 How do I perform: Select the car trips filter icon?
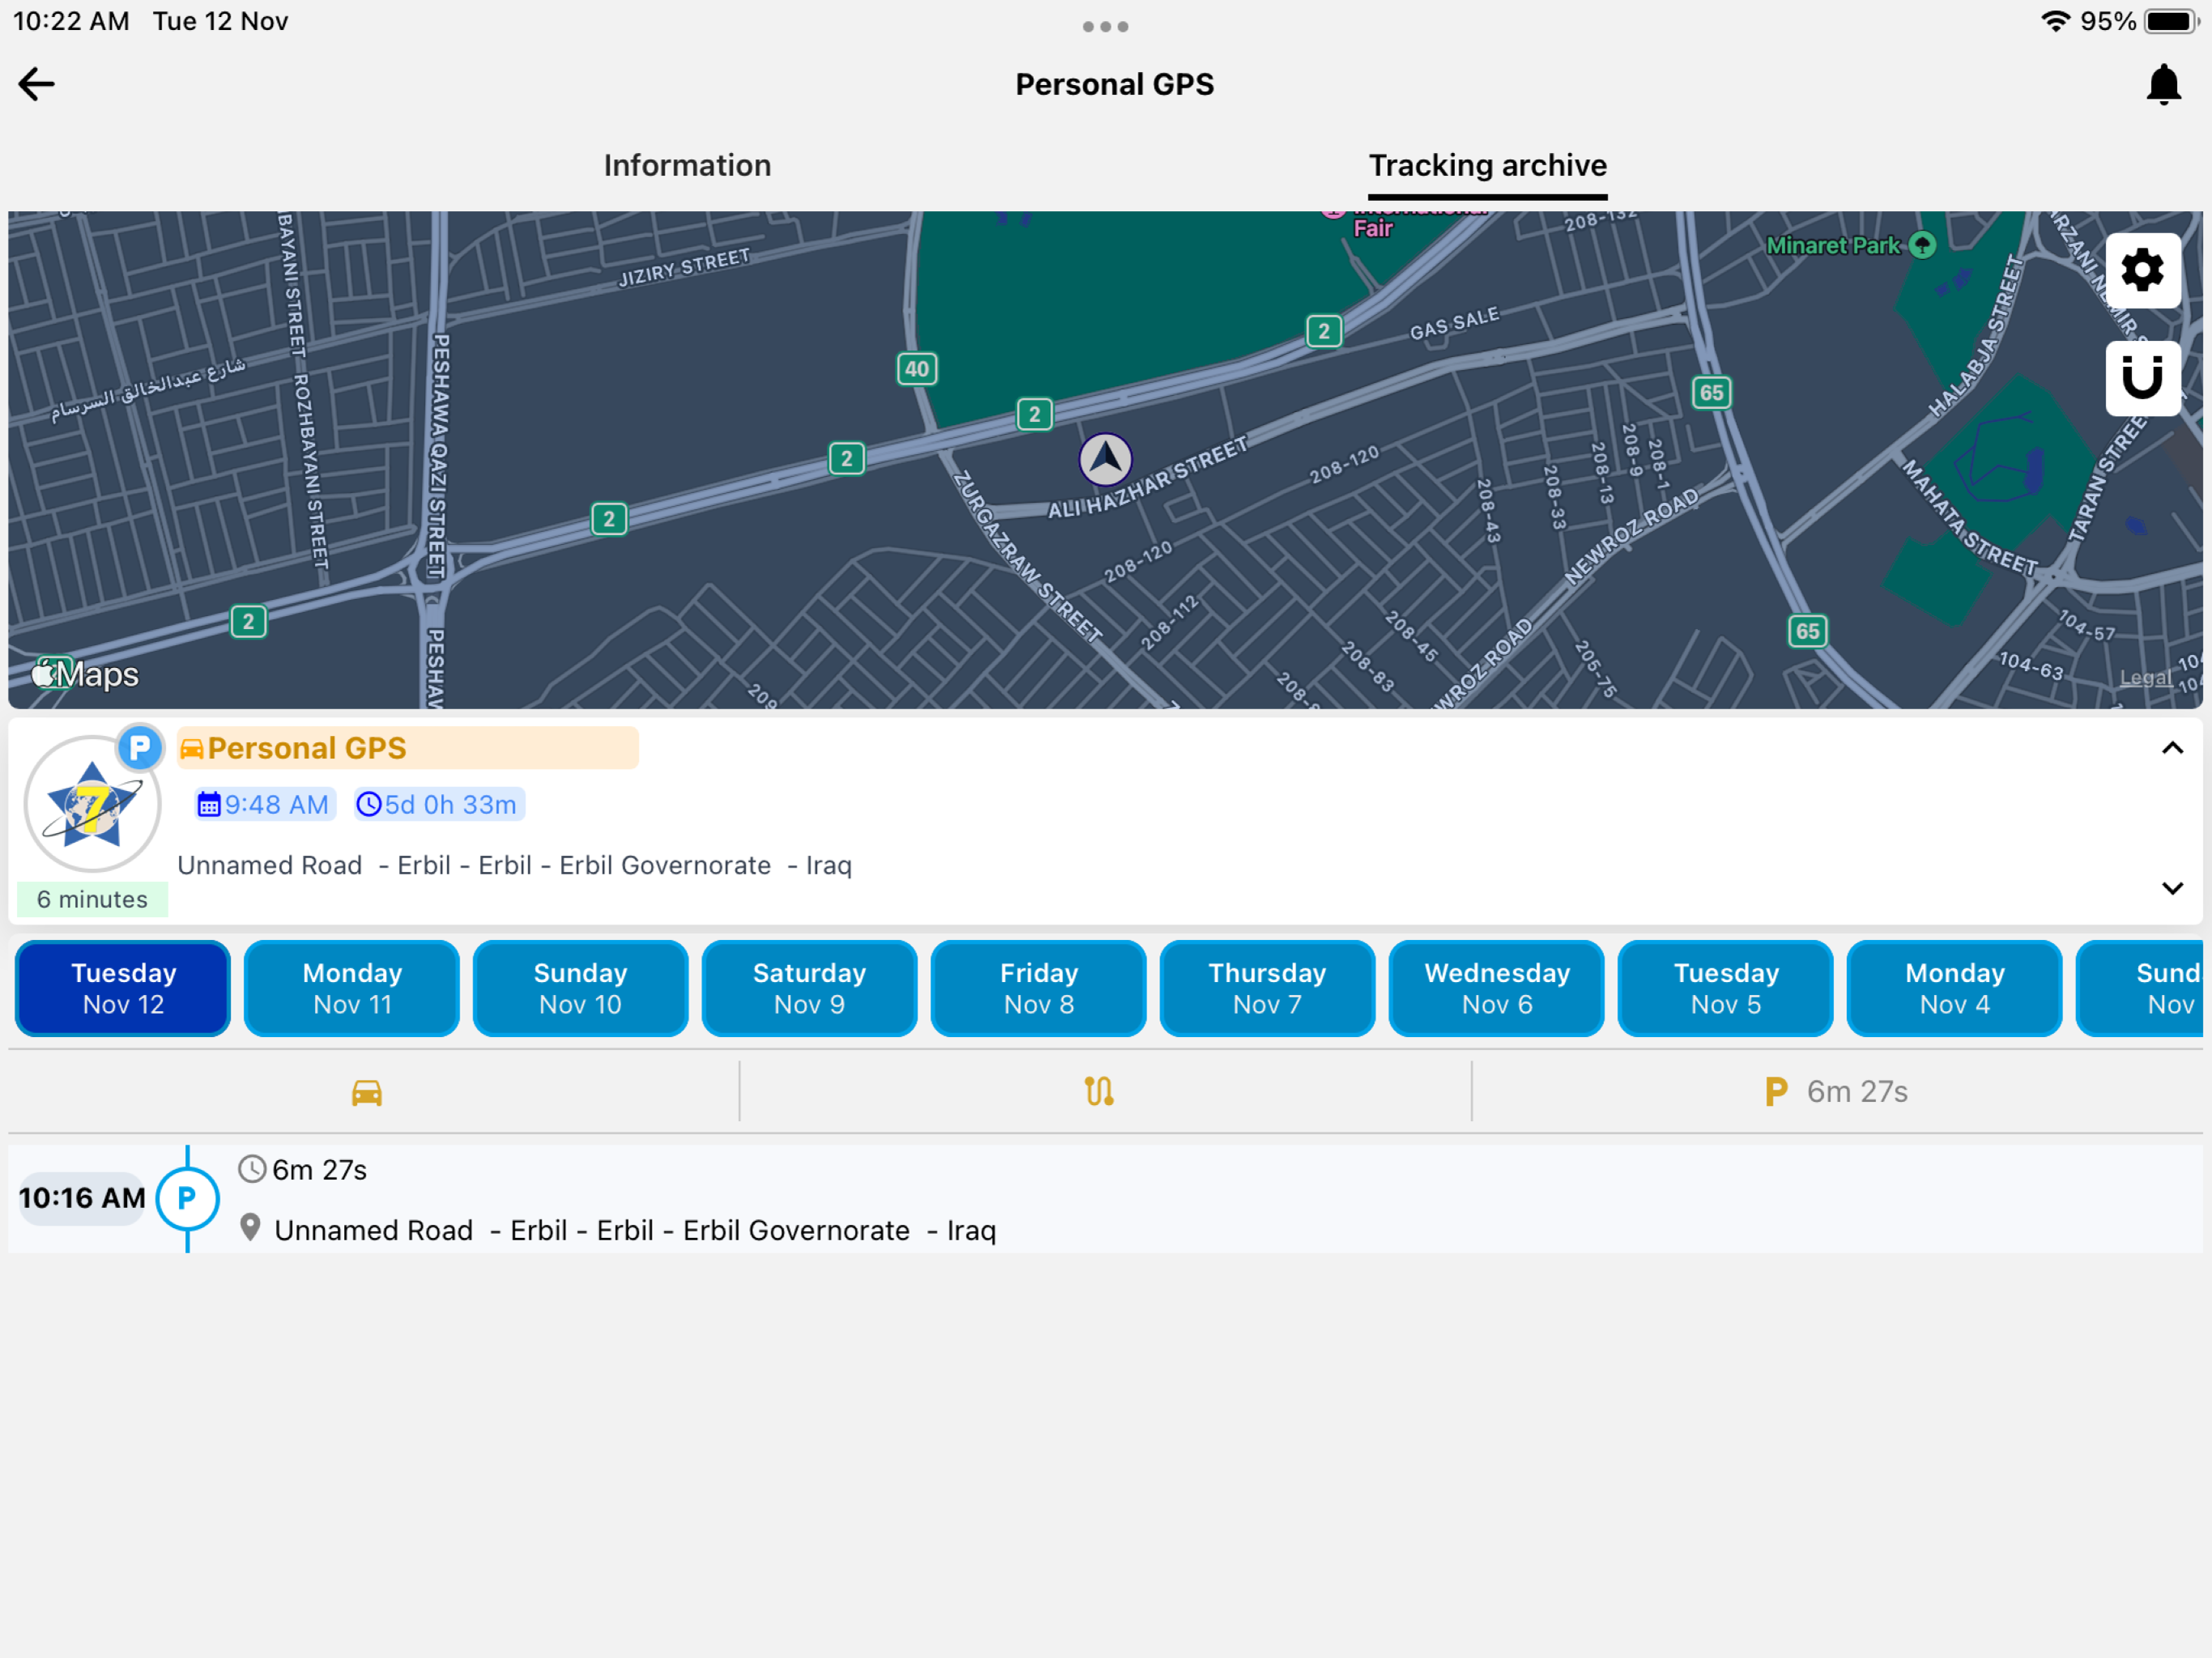click(367, 1092)
